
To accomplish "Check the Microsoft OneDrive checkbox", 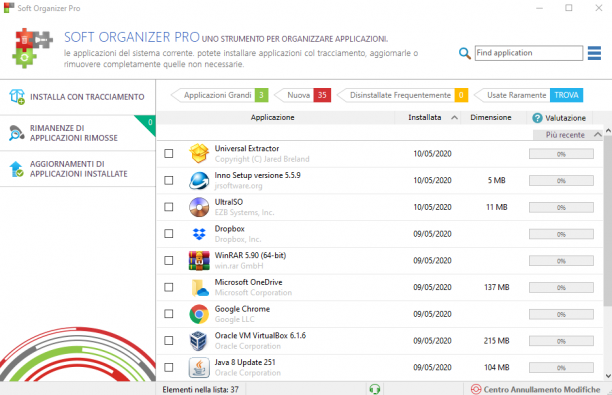I will (x=169, y=287).
